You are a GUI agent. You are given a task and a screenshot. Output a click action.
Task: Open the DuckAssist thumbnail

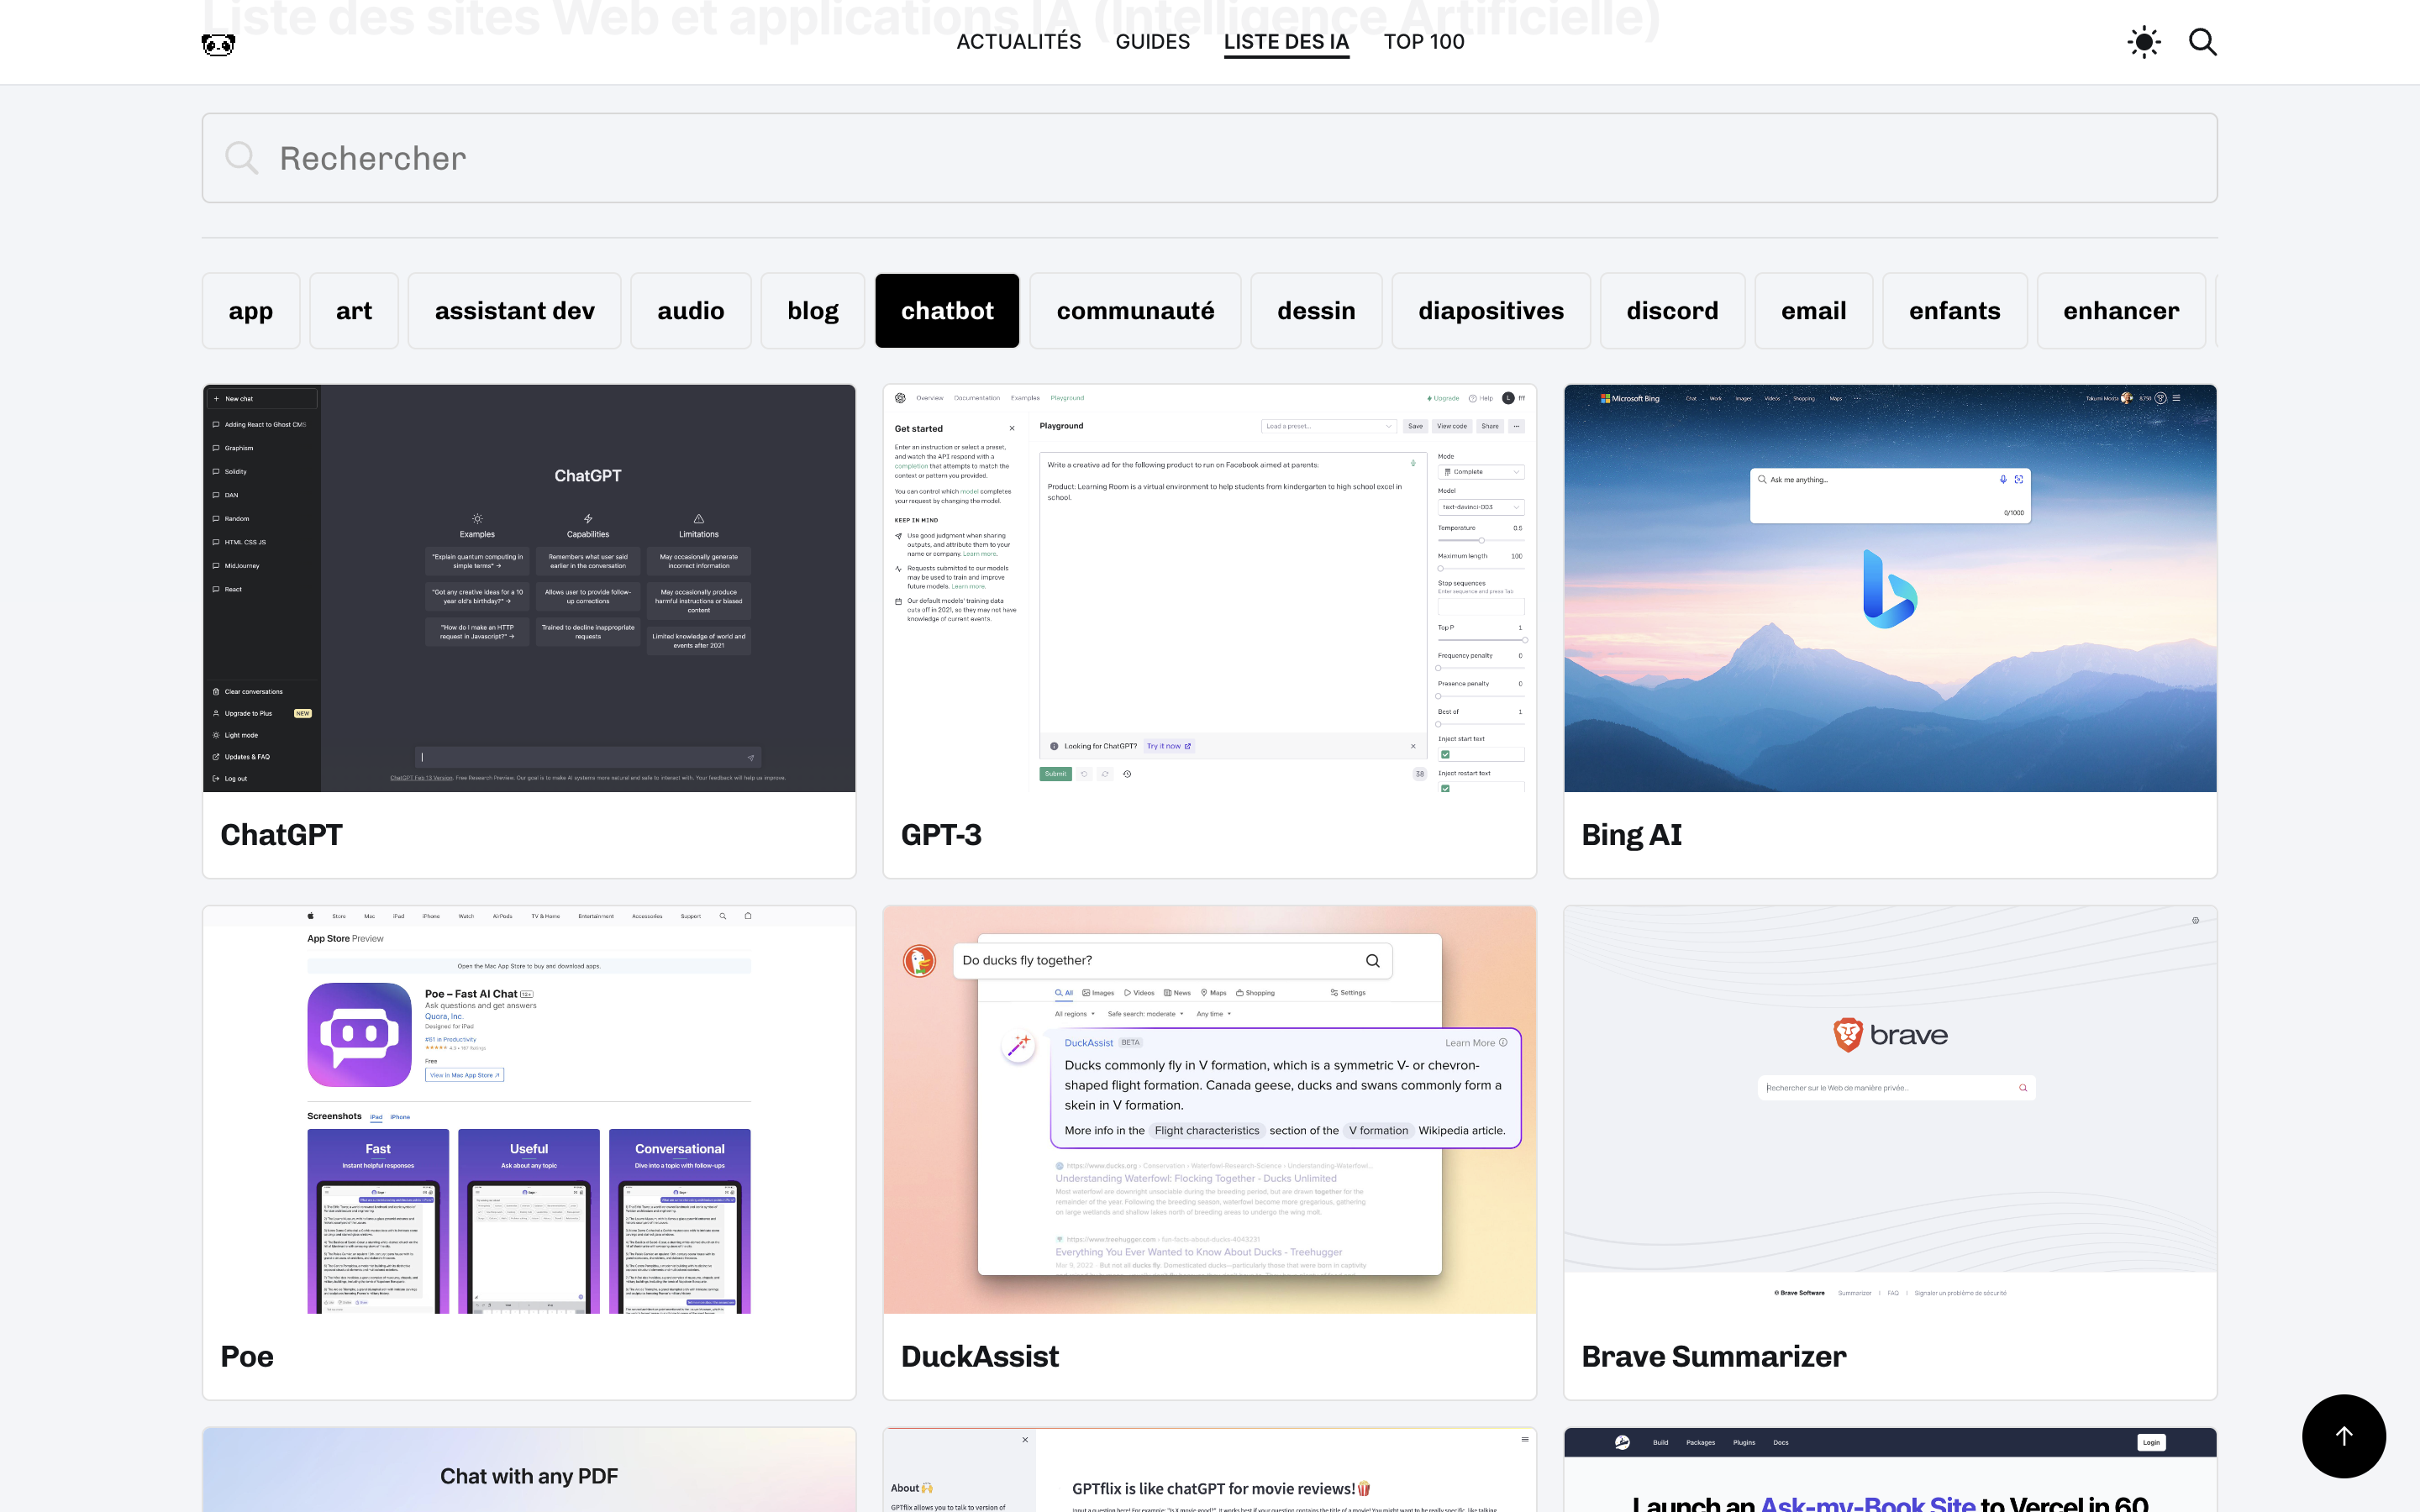1209,1110
